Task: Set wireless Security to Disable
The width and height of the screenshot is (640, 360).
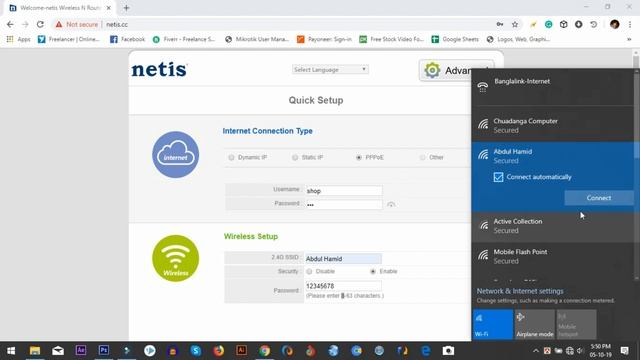Action: pyautogui.click(x=309, y=271)
